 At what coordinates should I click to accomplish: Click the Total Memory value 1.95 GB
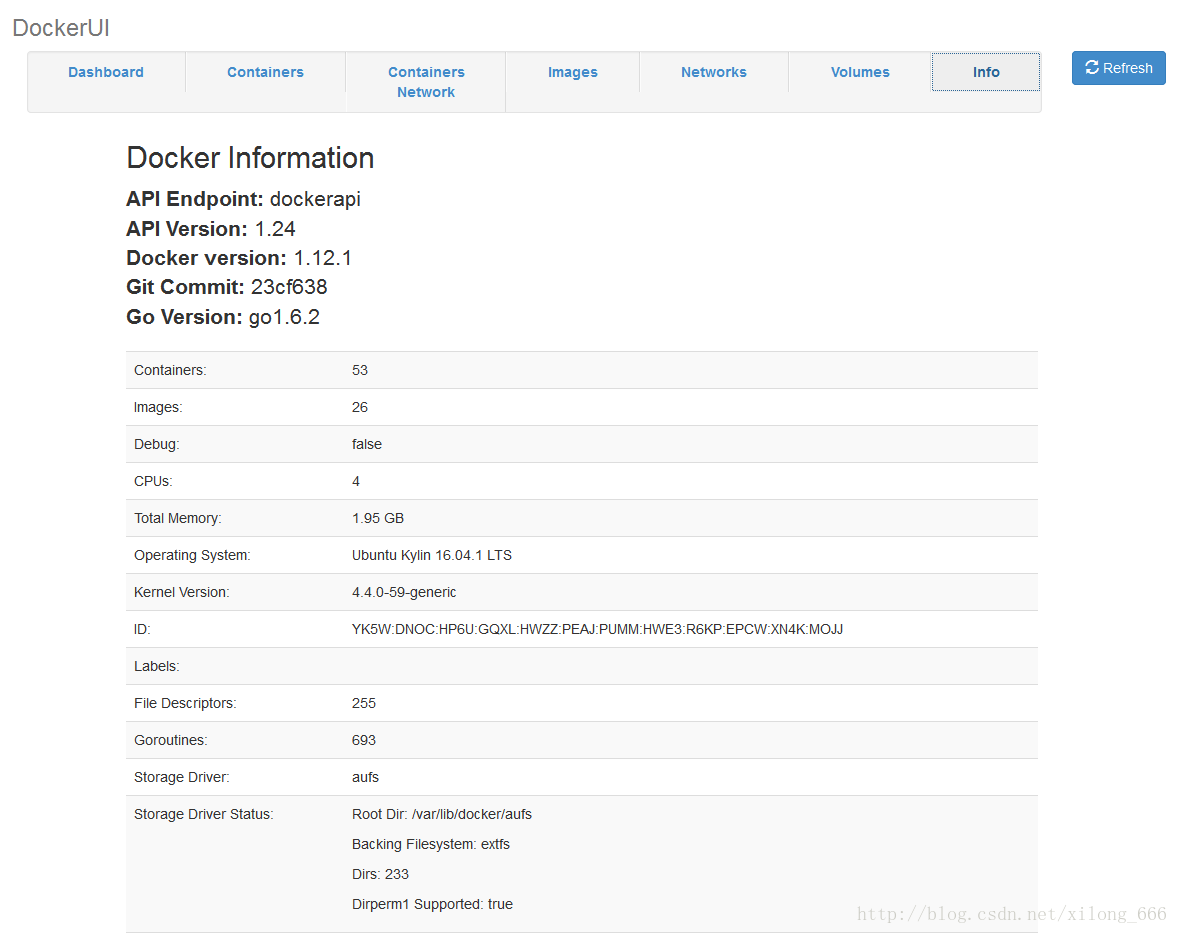(x=378, y=518)
